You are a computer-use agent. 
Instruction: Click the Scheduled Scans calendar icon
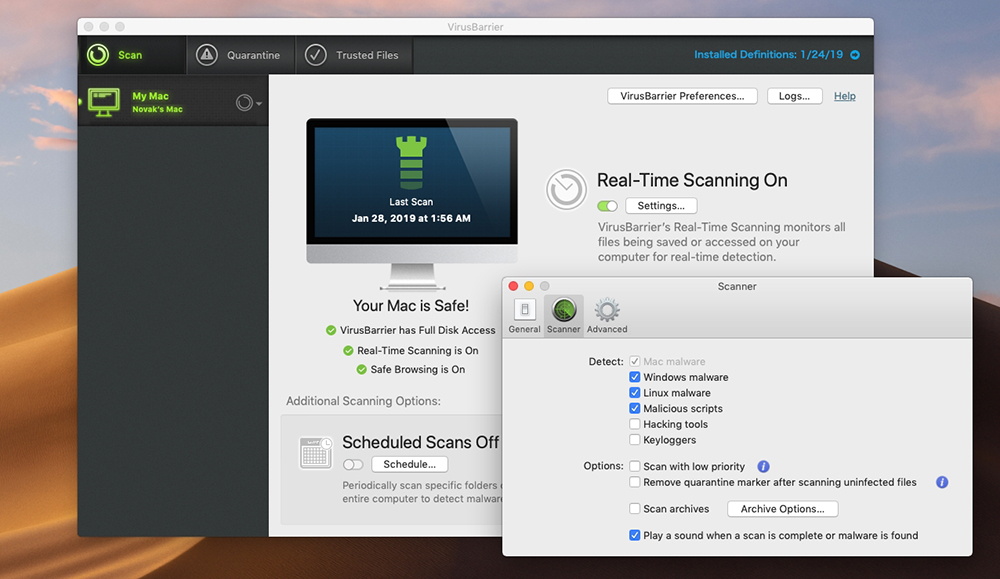point(316,453)
